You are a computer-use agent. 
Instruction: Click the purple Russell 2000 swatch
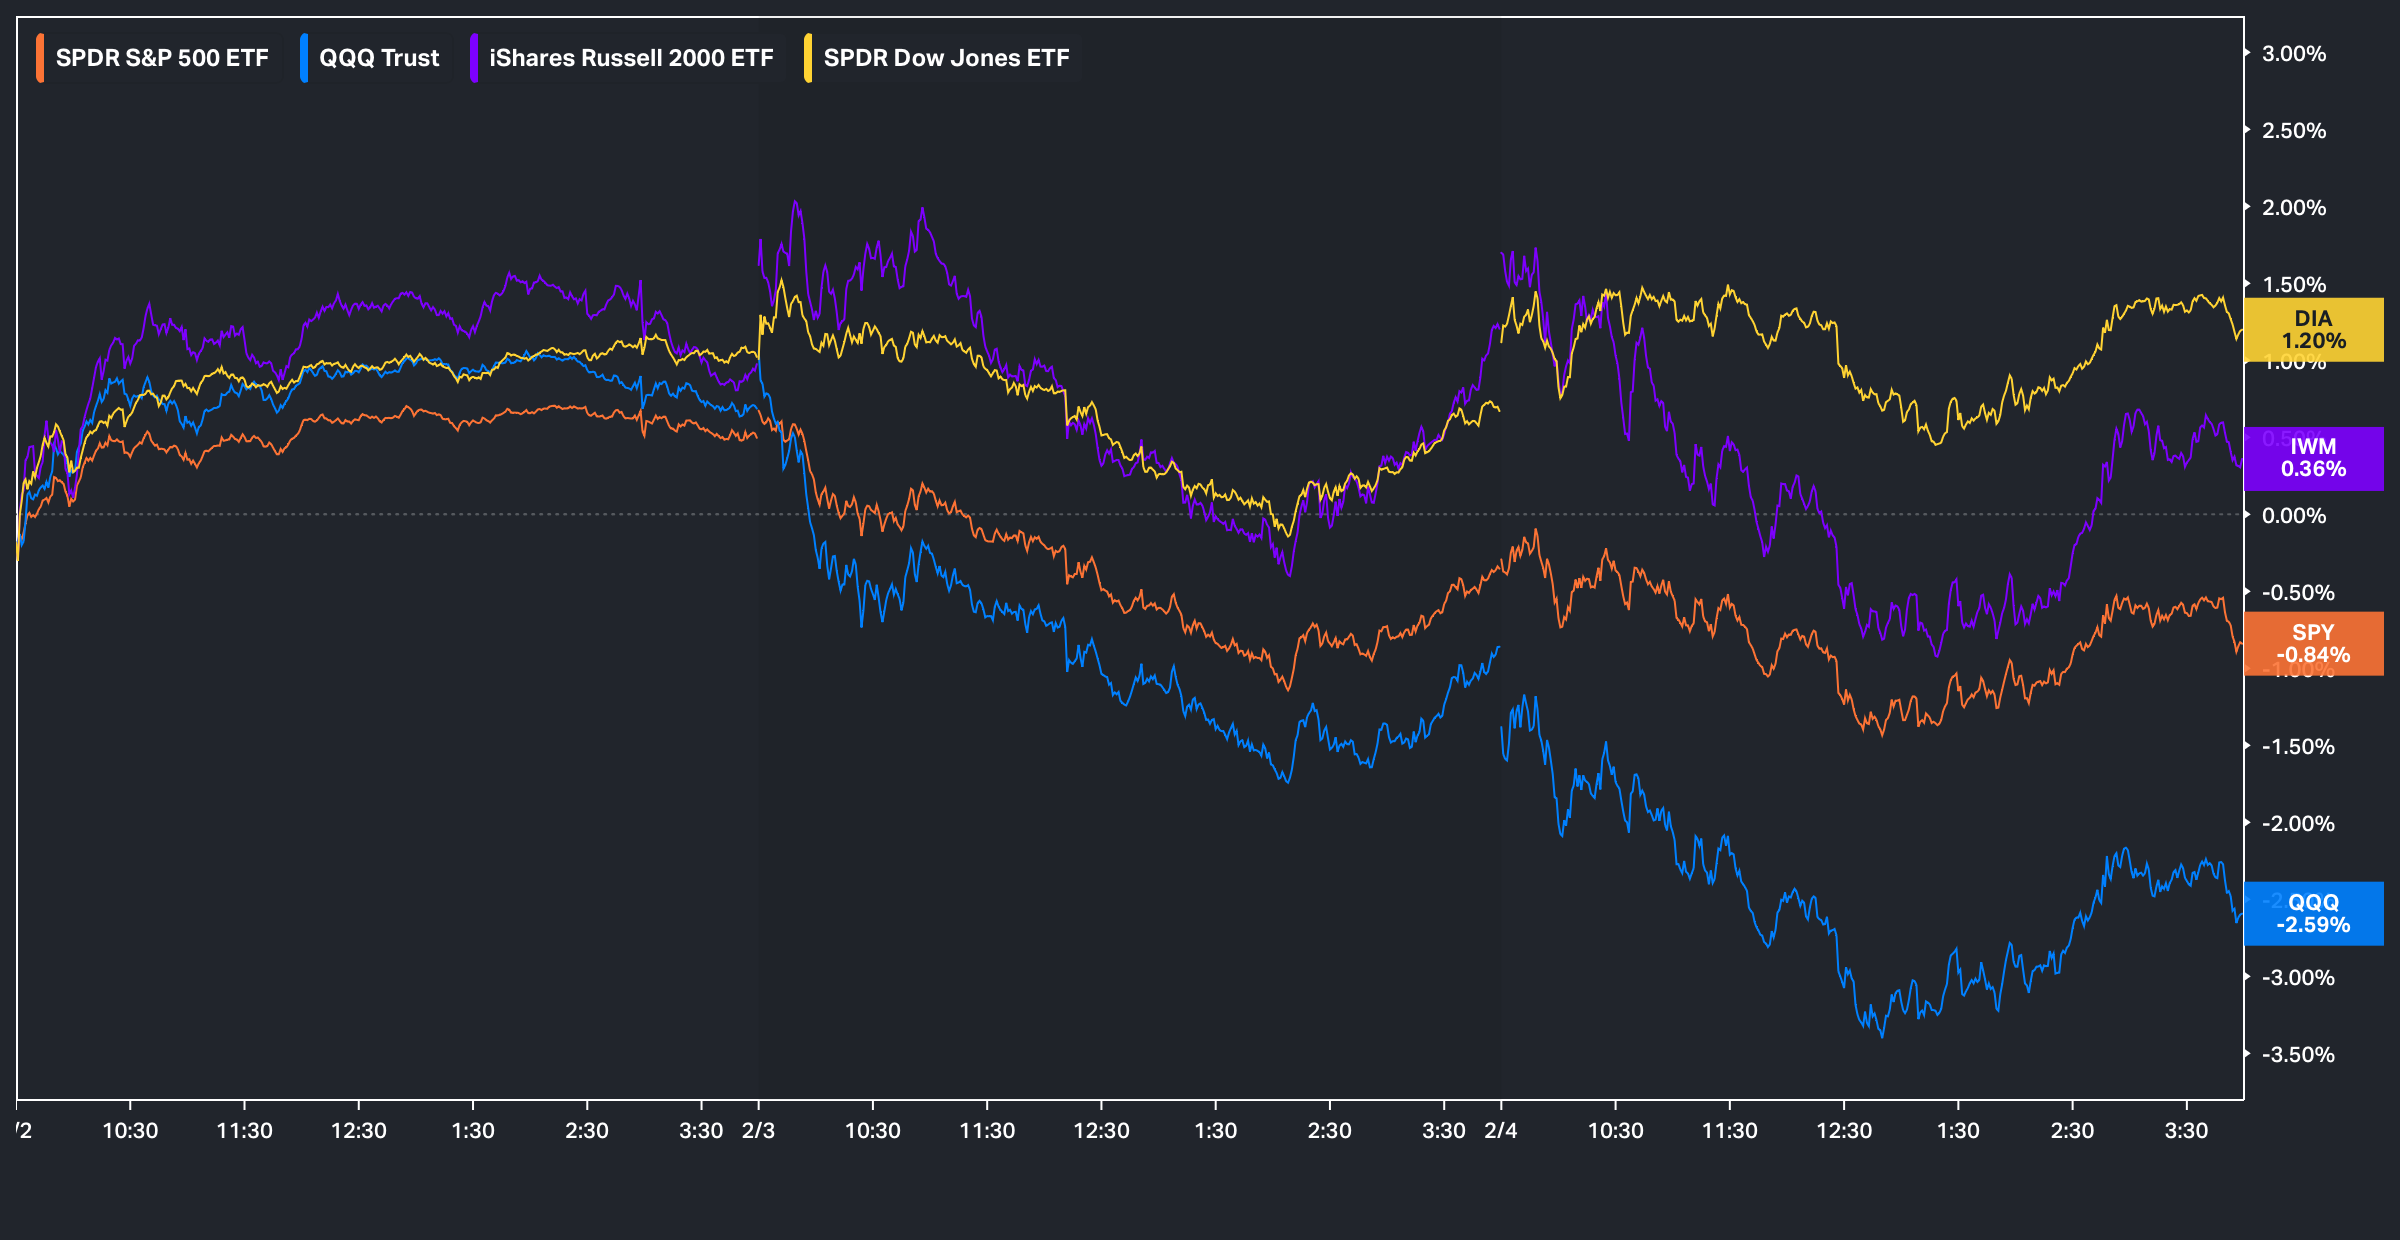click(x=474, y=58)
